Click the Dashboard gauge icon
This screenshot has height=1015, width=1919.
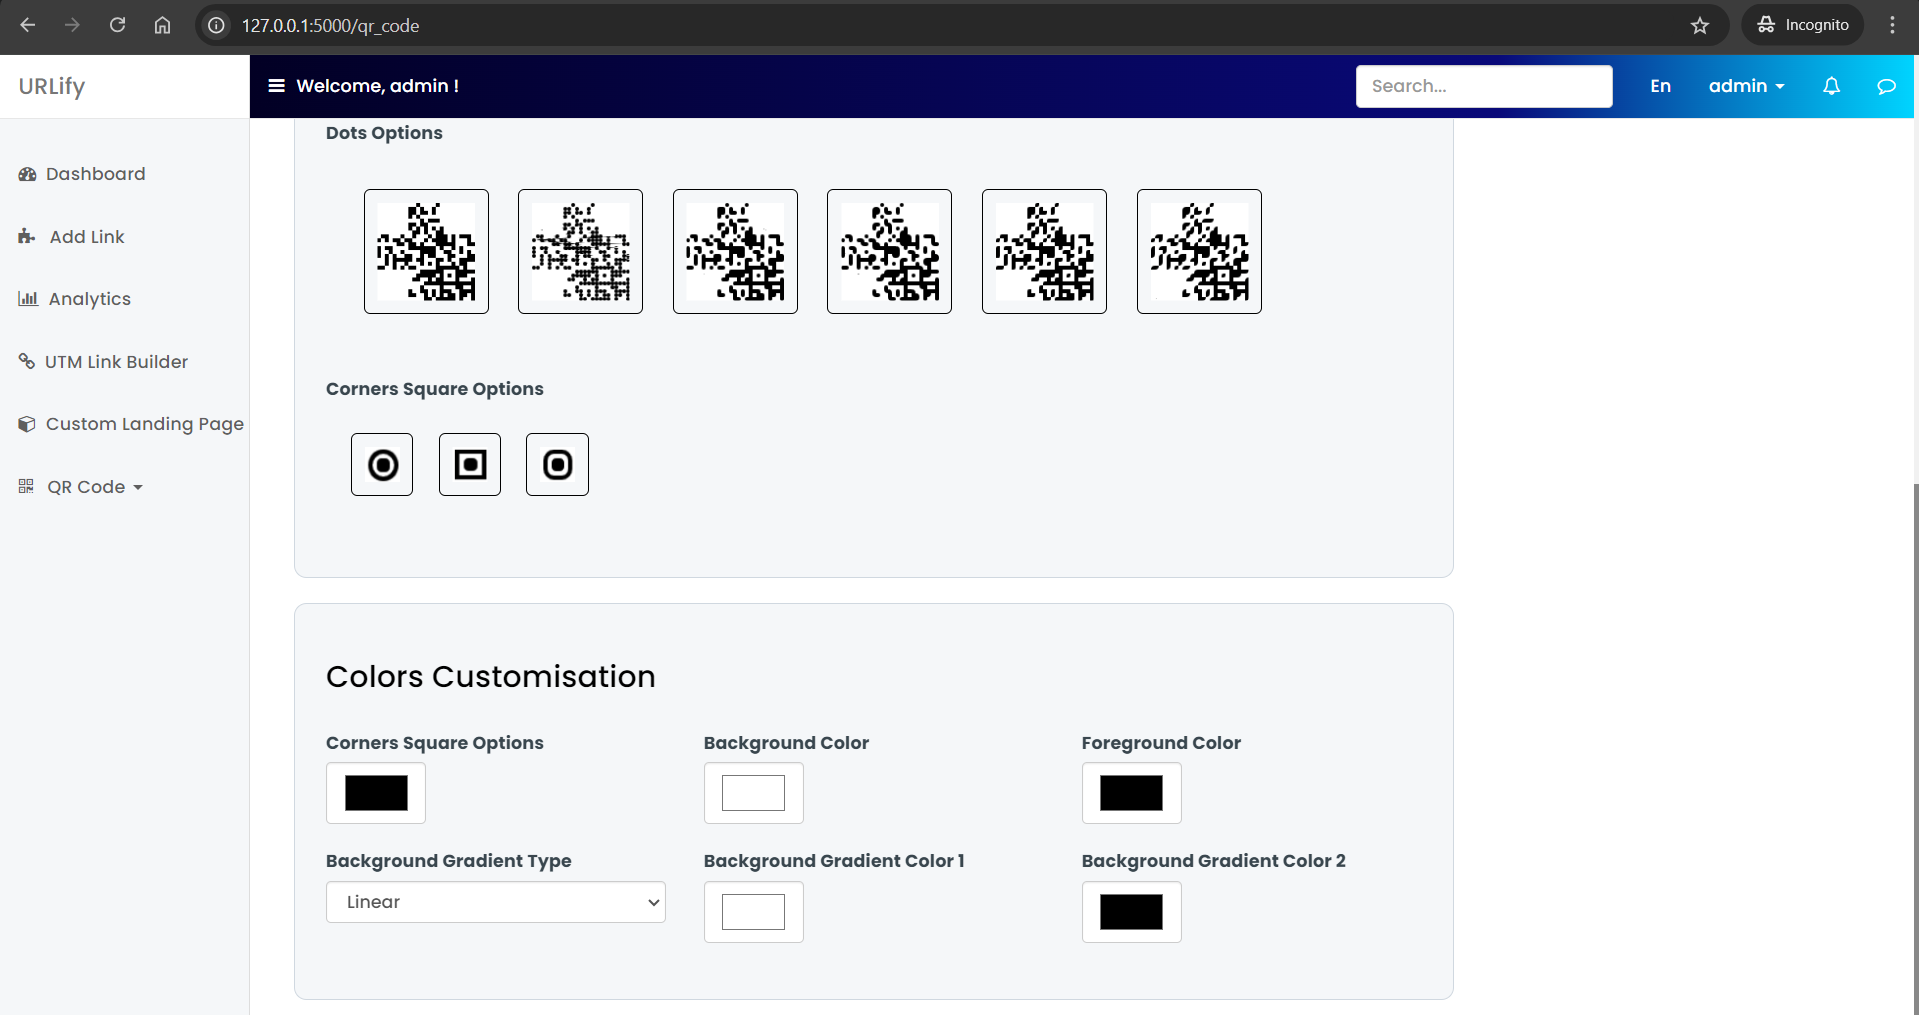[x=27, y=174]
